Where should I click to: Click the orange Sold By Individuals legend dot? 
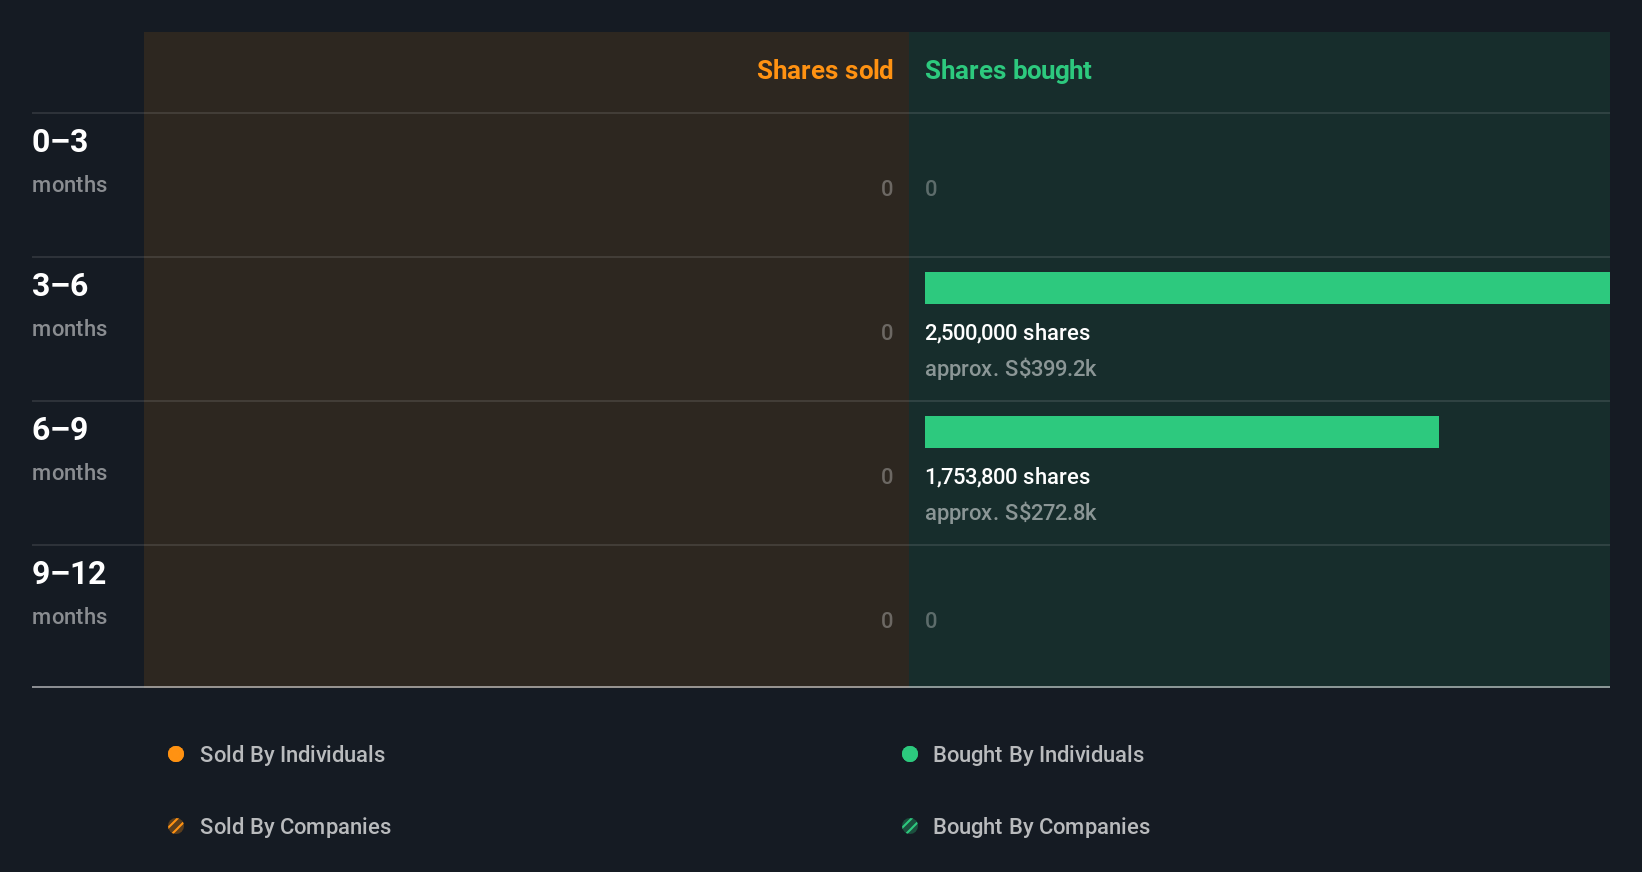176,754
